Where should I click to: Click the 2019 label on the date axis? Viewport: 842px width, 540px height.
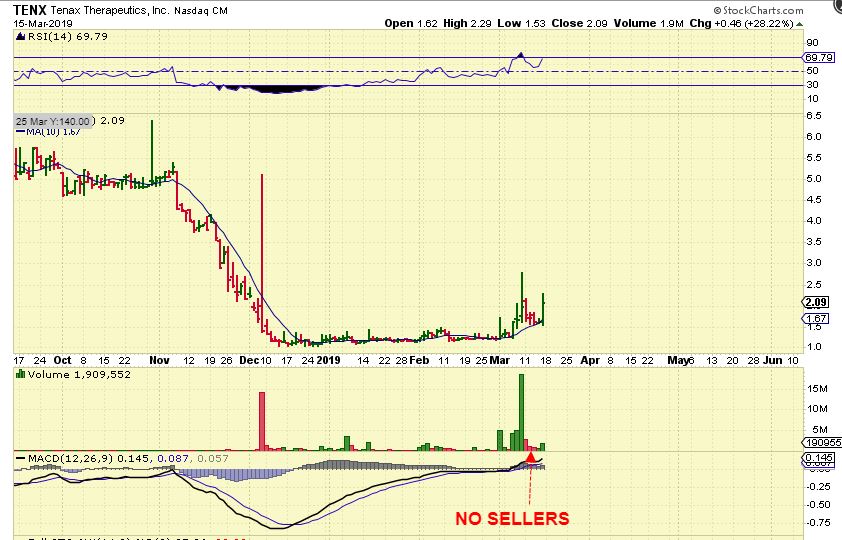[x=328, y=360]
